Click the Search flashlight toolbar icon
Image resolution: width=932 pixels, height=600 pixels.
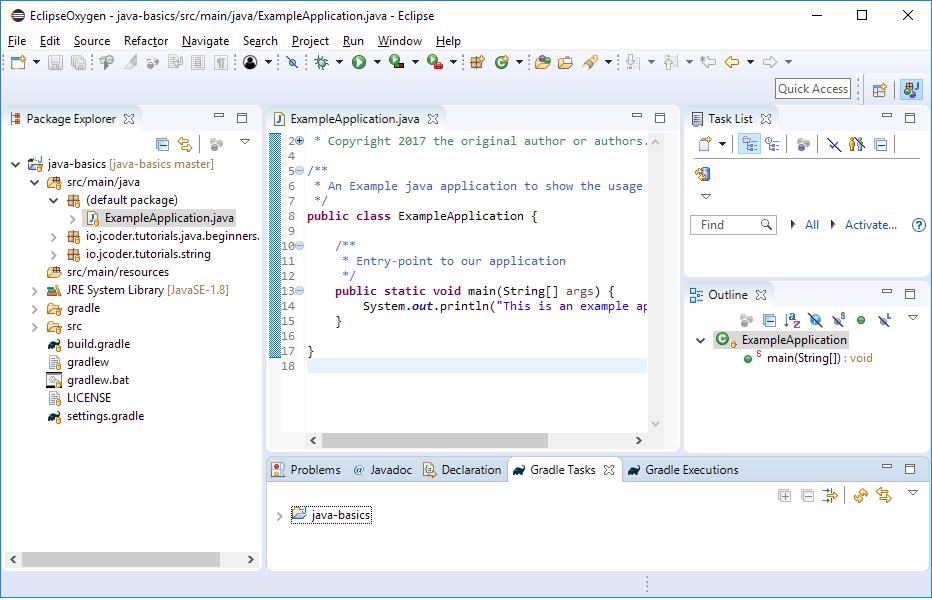tap(590, 62)
